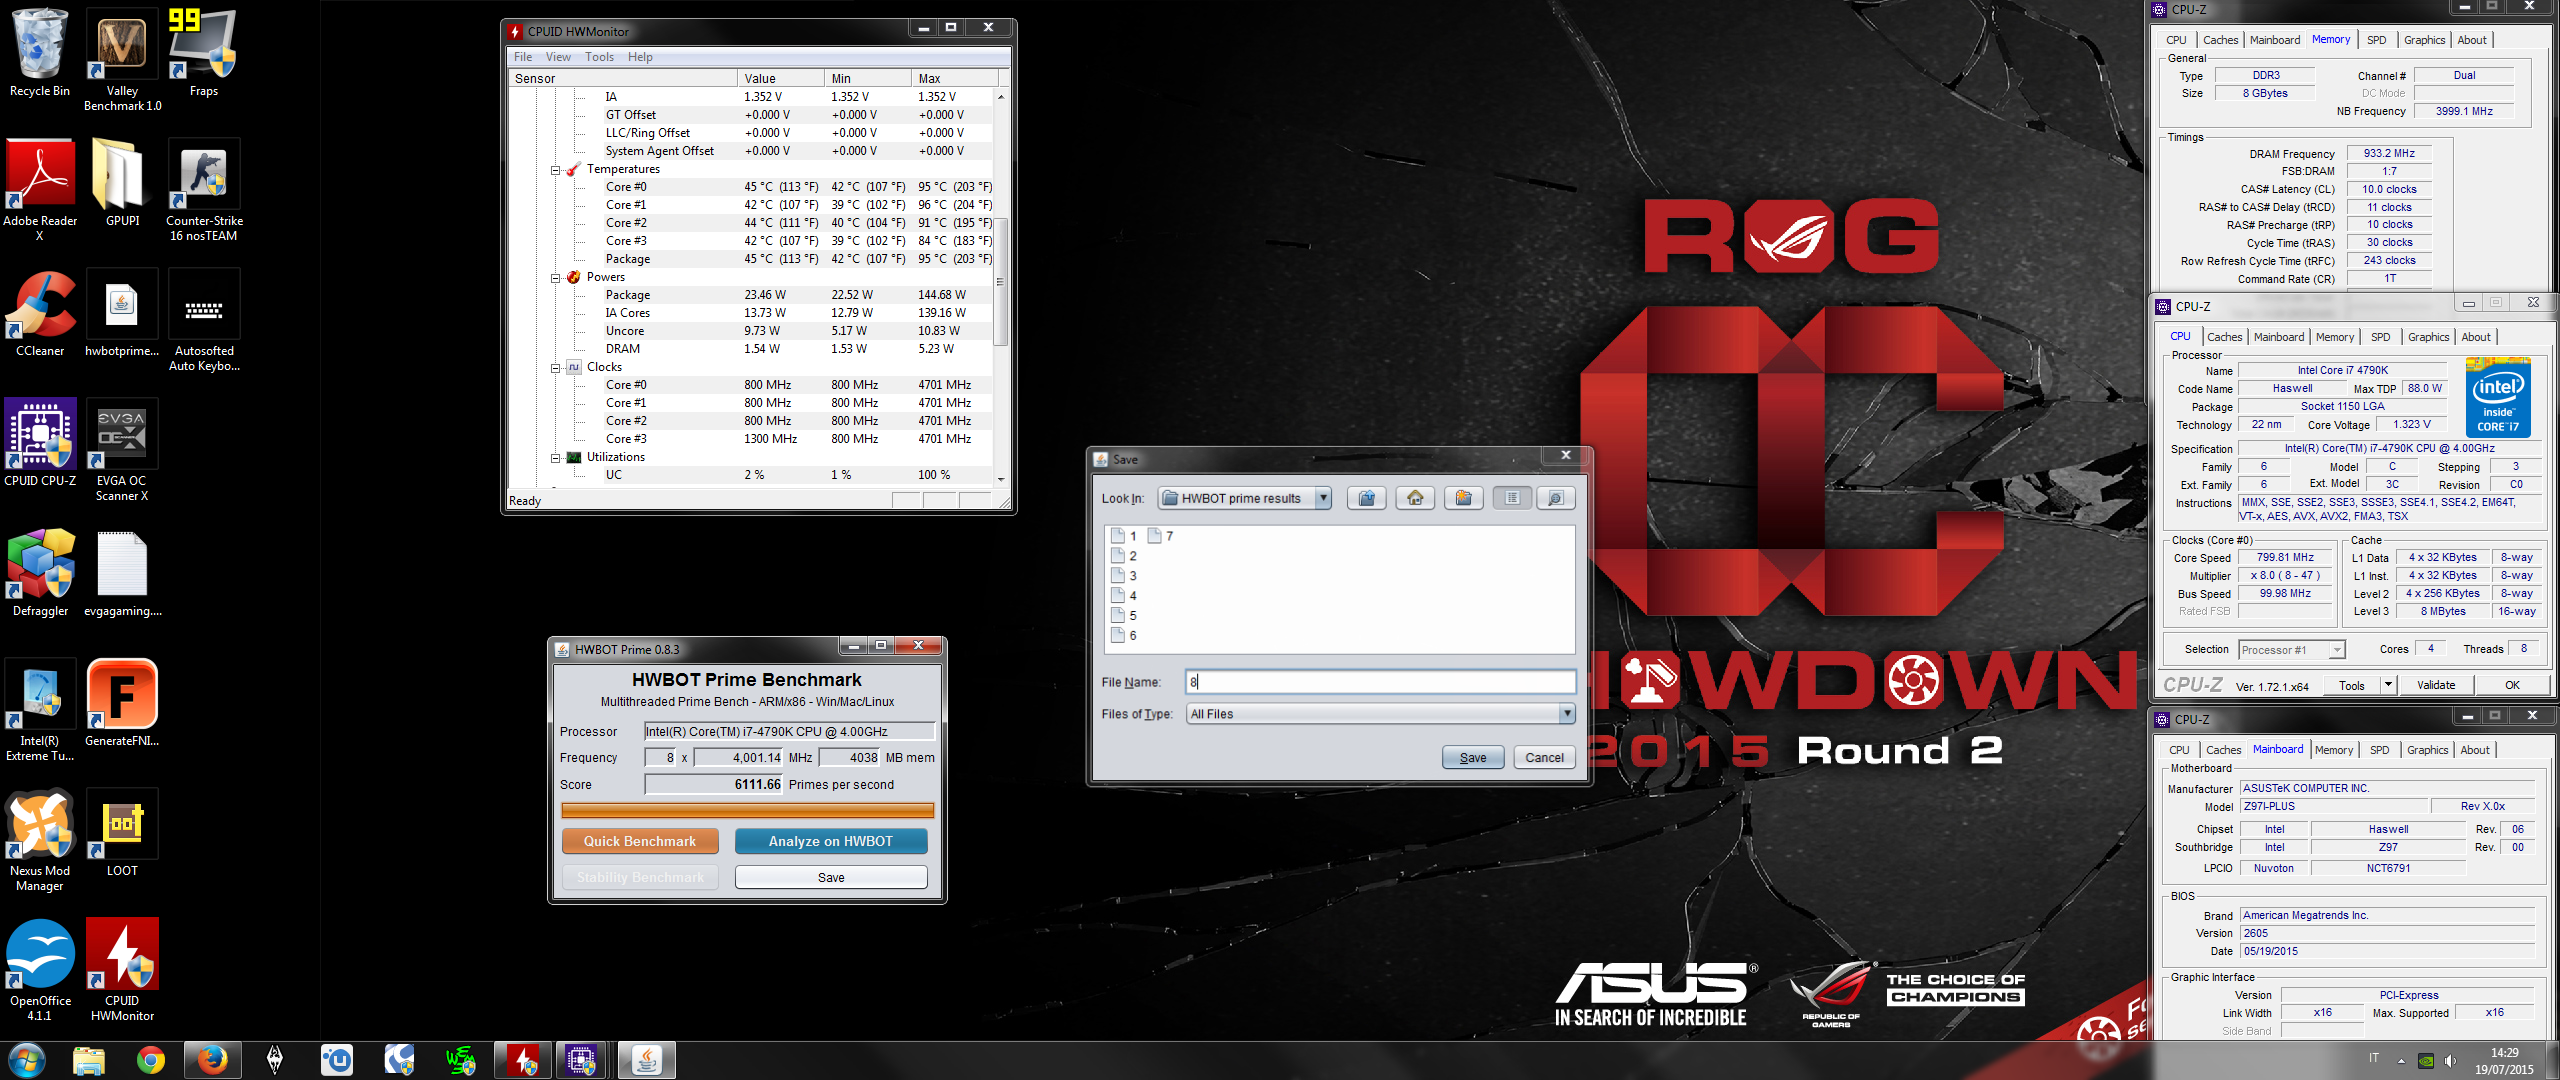Click Save button in the Save dialog
Viewport: 2560px width, 1080px height.
1472,757
